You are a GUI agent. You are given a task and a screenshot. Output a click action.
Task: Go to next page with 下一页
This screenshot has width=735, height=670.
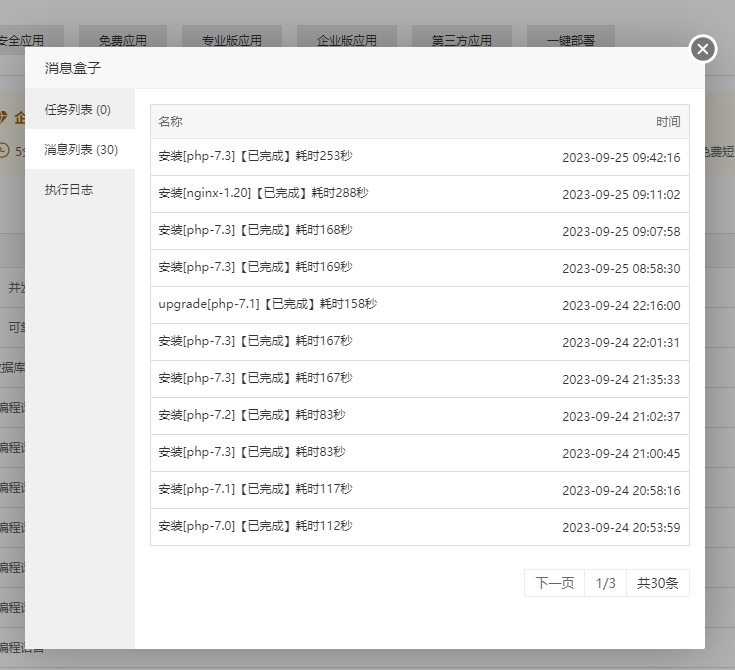555,583
